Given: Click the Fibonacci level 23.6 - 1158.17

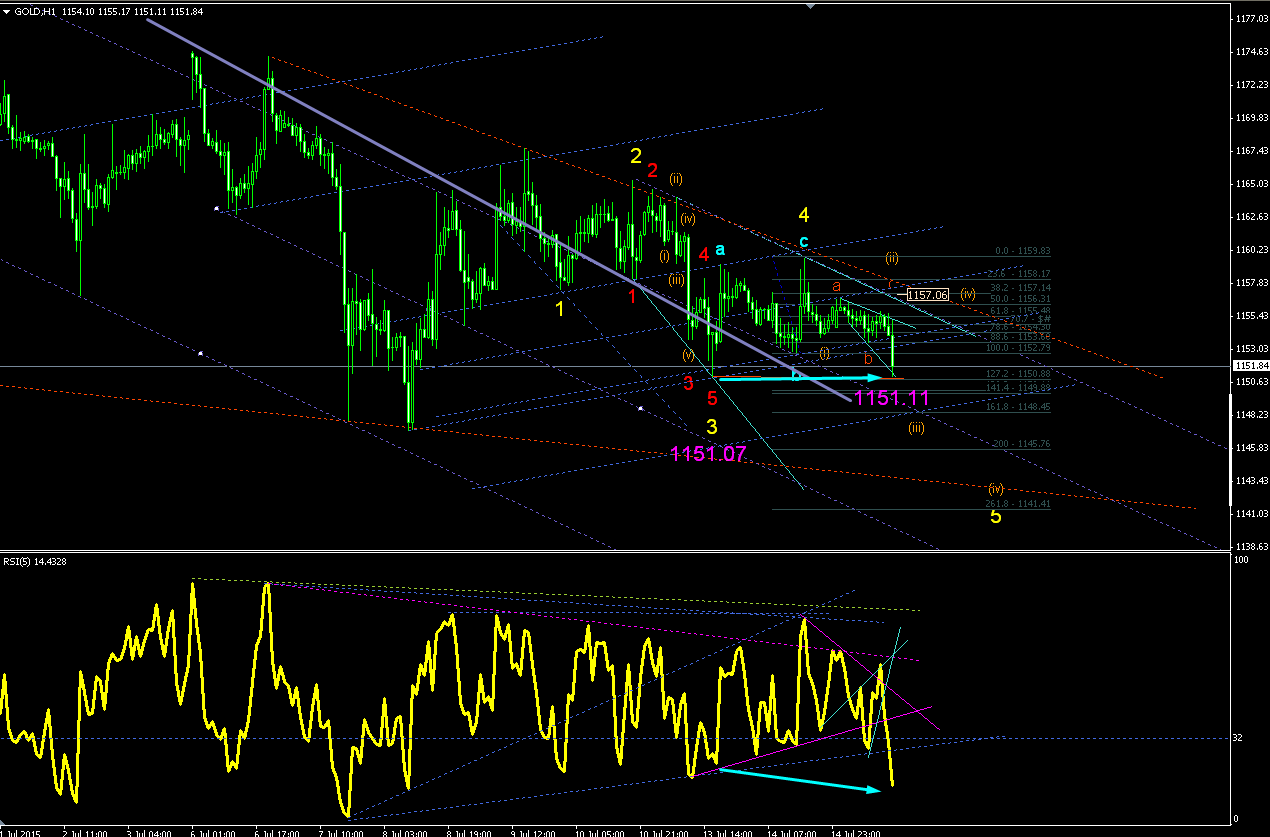Looking at the screenshot, I should [x=1019, y=273].
